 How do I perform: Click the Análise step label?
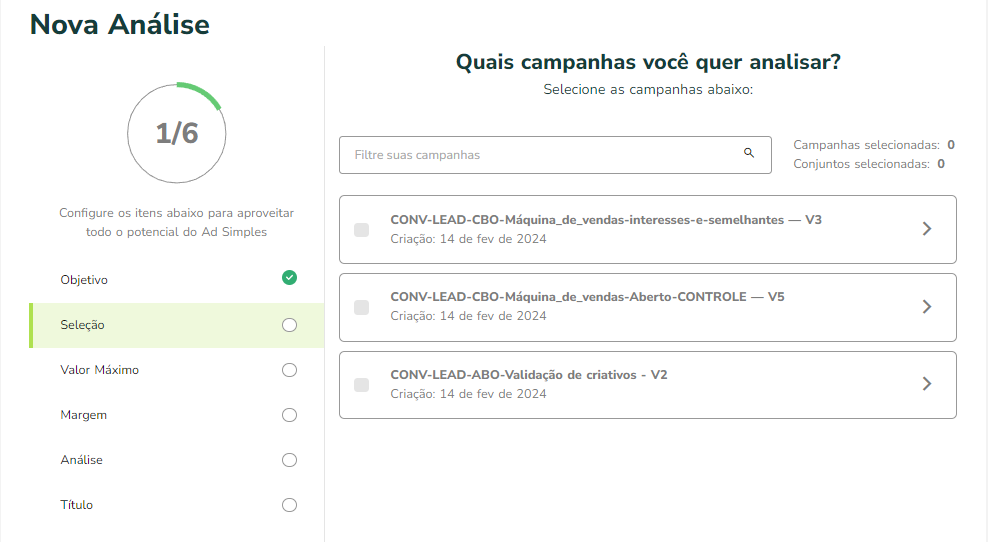(x=81, y=460)
